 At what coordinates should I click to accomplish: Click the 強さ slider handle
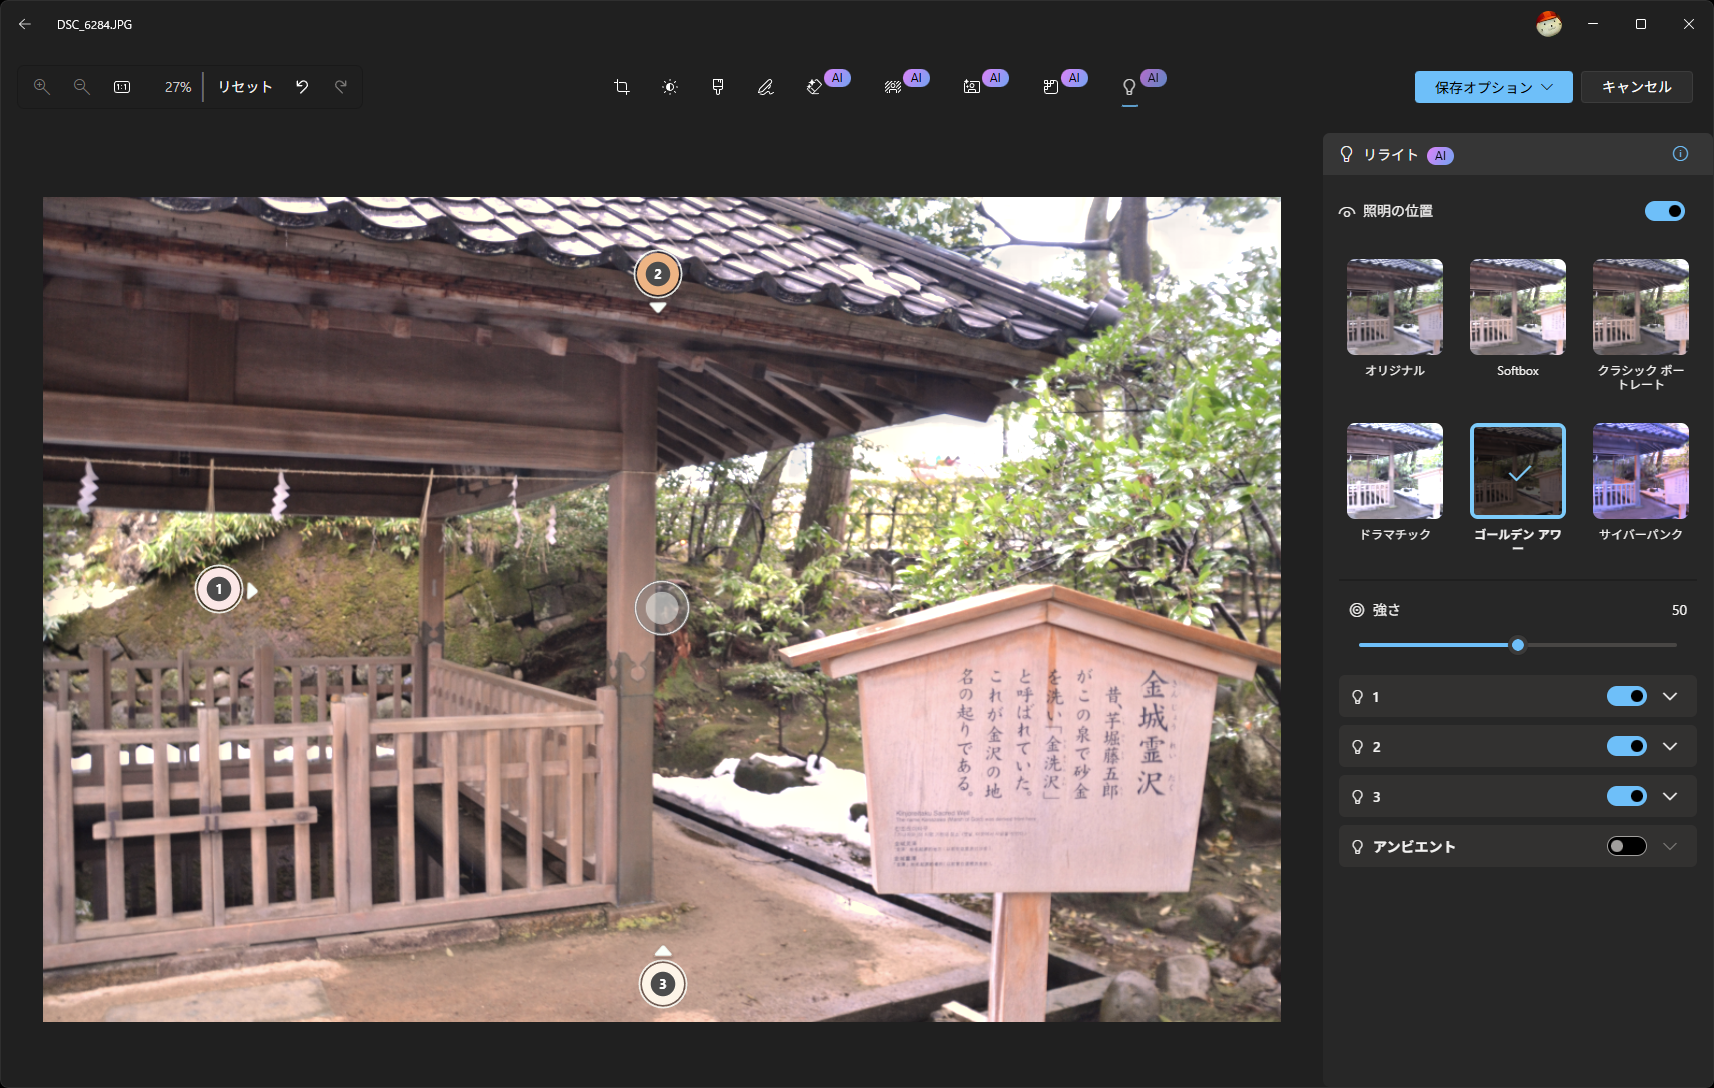point(1518,645)
